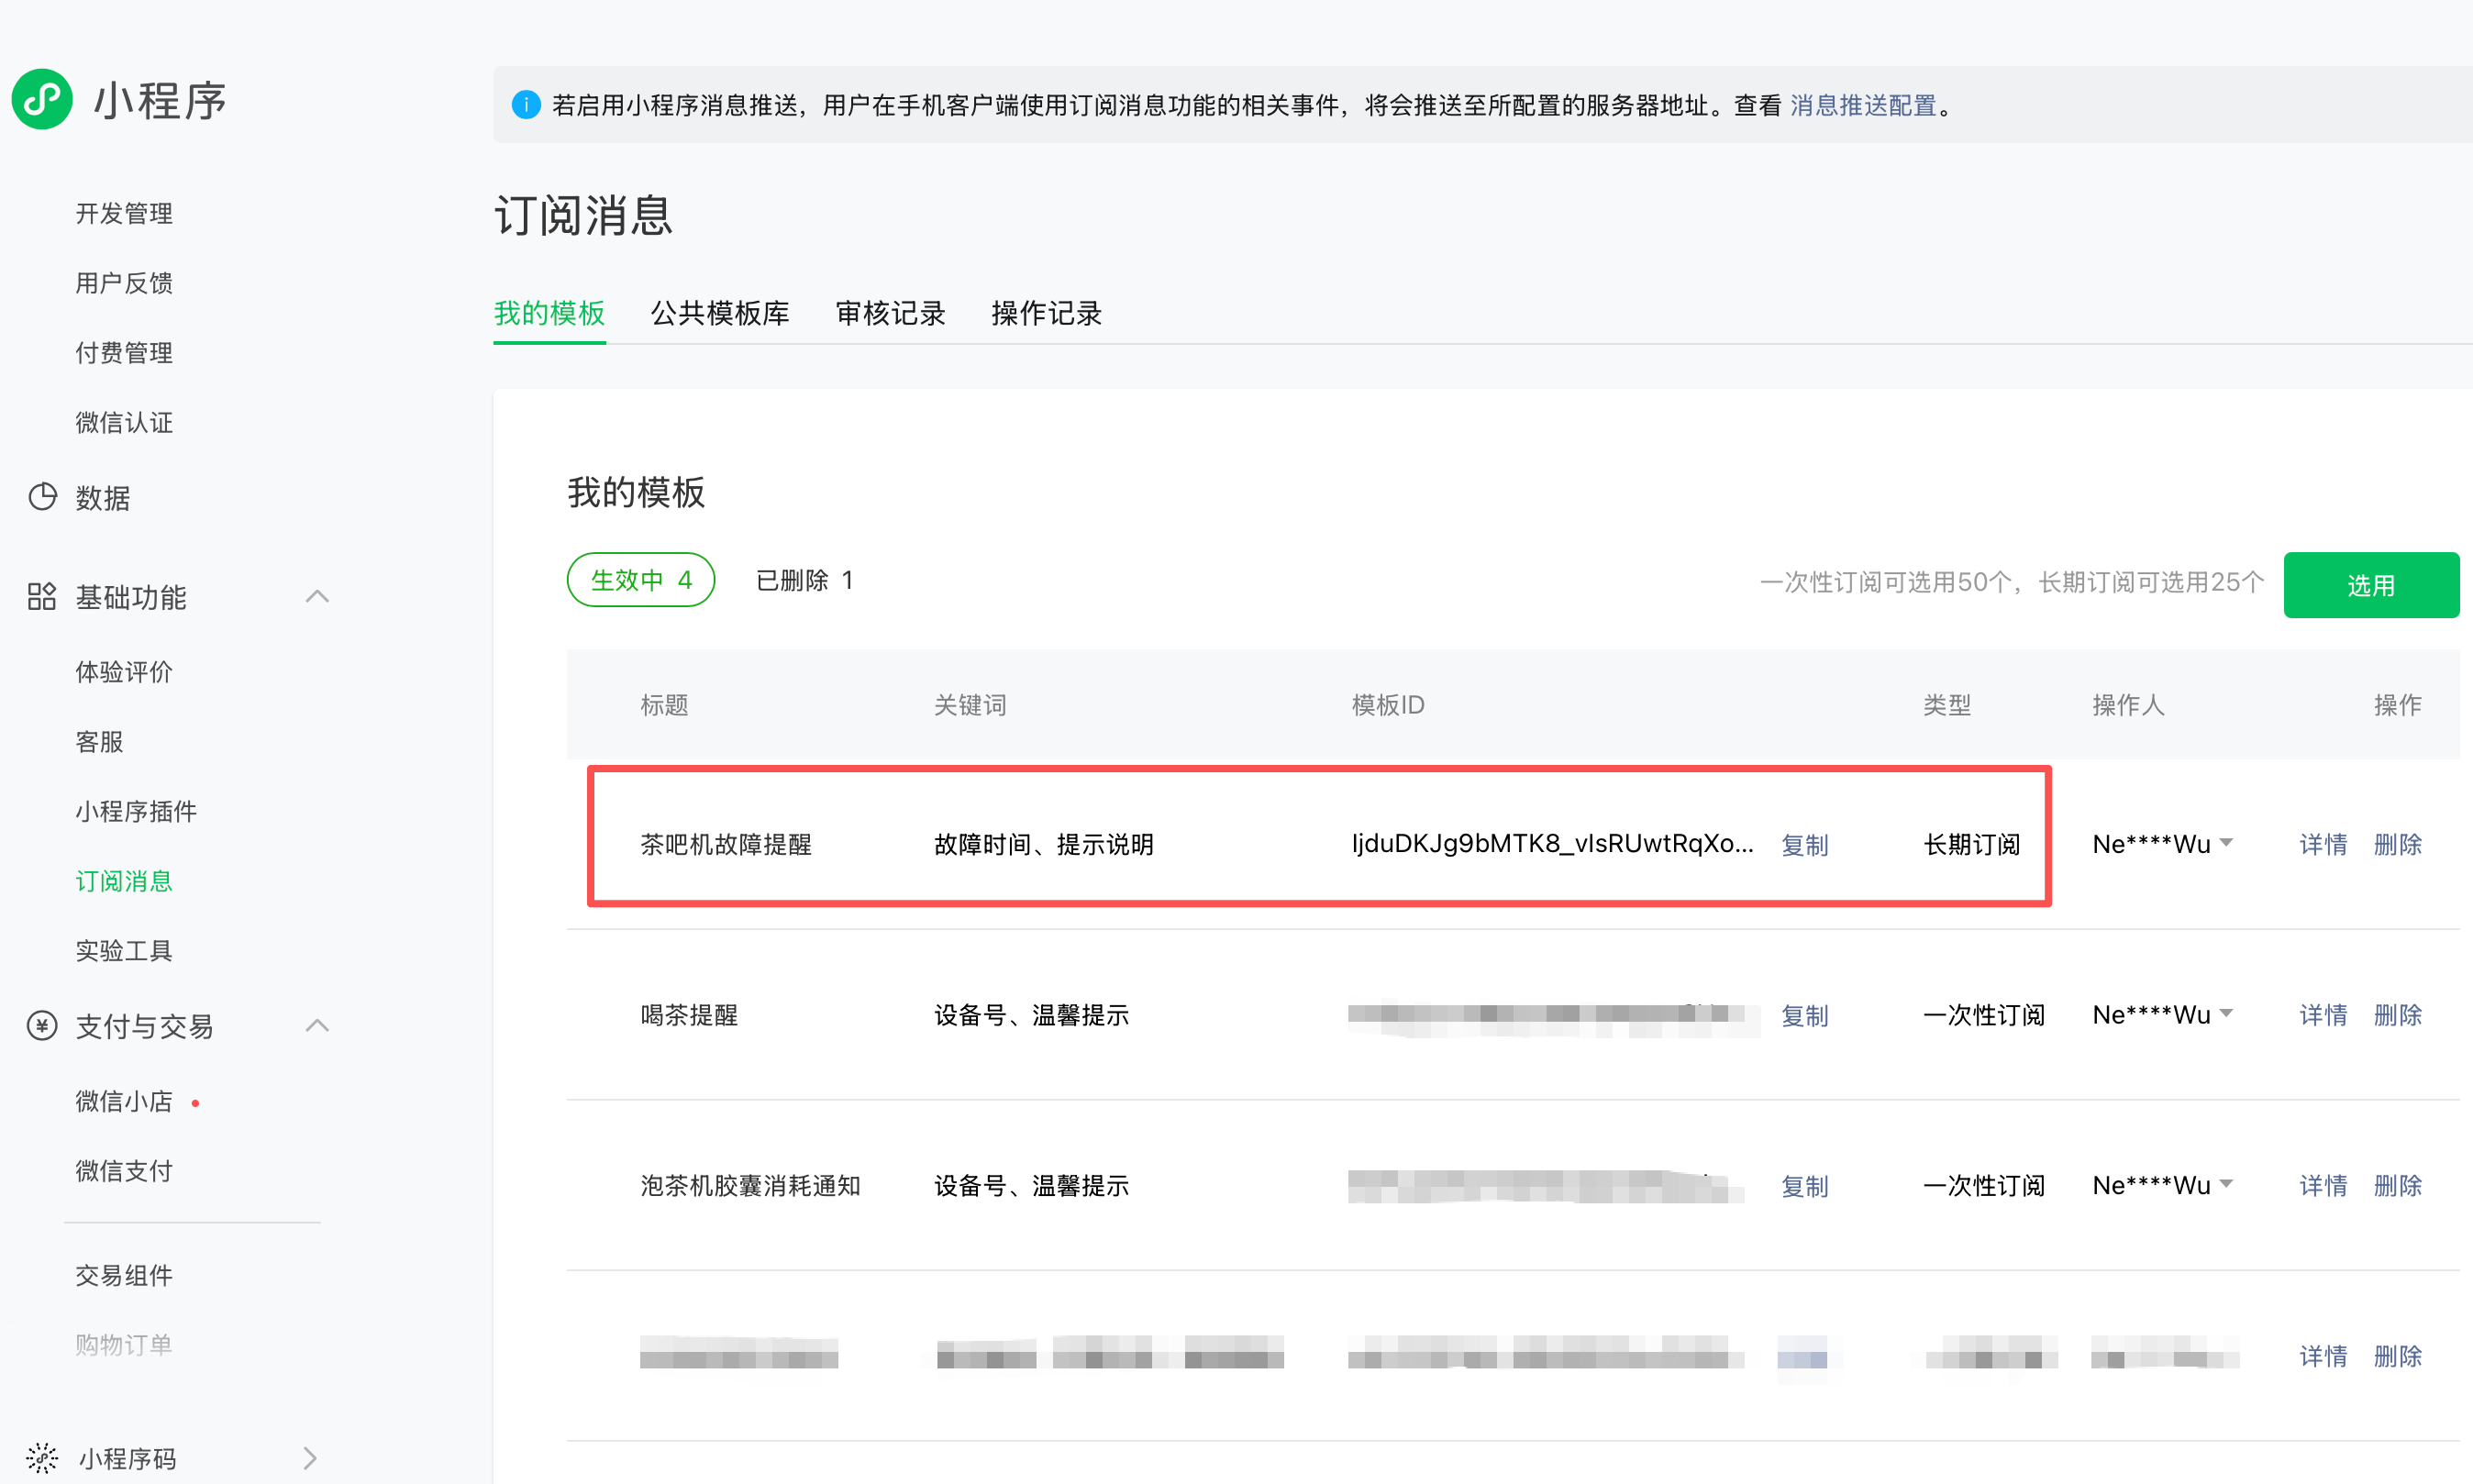Switch to the 公共模板库 tab
Image resolution: width=2473 pixels, height=1484 pixels.
[719, 313]
